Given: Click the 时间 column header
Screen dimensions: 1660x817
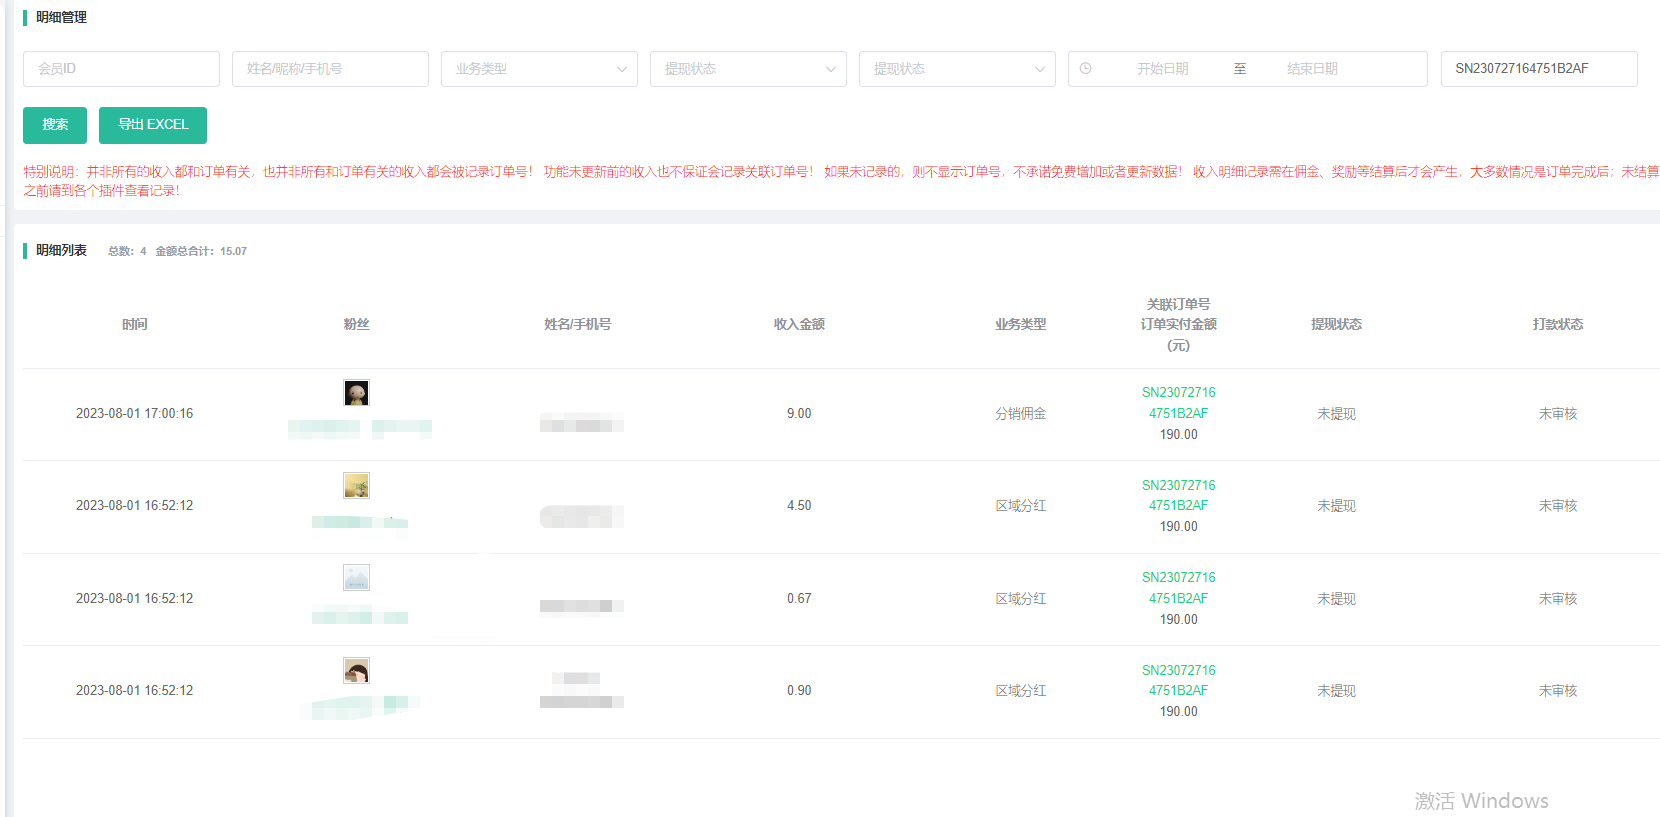Looking at the screenshot, I should click(134, 324).
